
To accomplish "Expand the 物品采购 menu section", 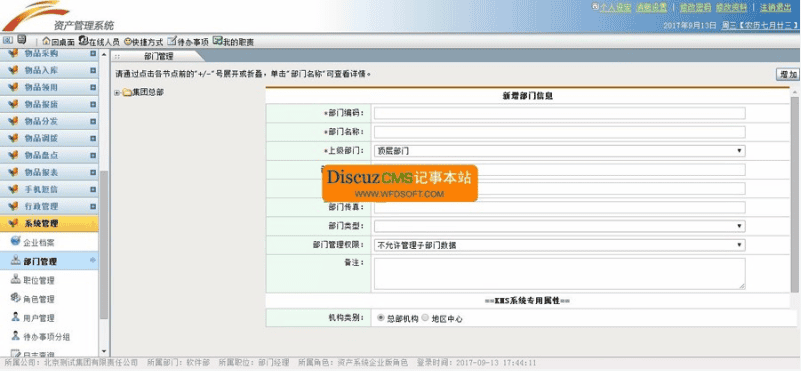I will [x=92, y=54].
